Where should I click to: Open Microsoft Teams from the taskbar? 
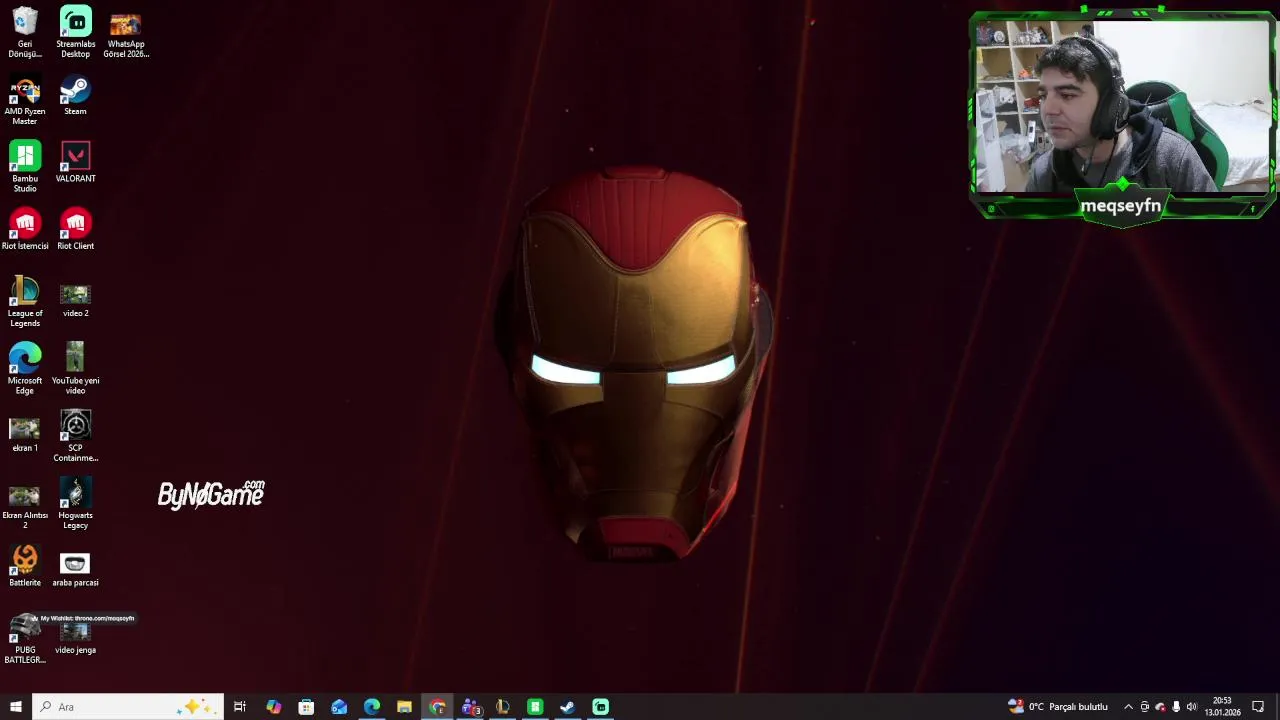point(470,707)
